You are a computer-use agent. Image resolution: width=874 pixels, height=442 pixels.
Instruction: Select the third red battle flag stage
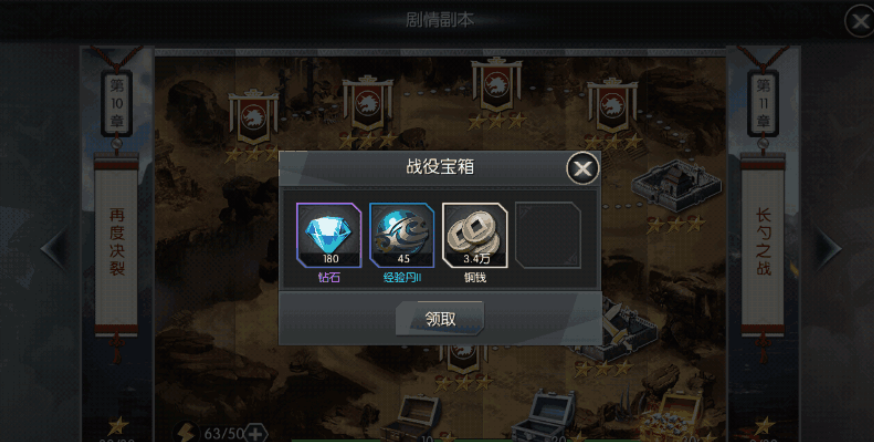pyautogui.click(x=496, y=85)
